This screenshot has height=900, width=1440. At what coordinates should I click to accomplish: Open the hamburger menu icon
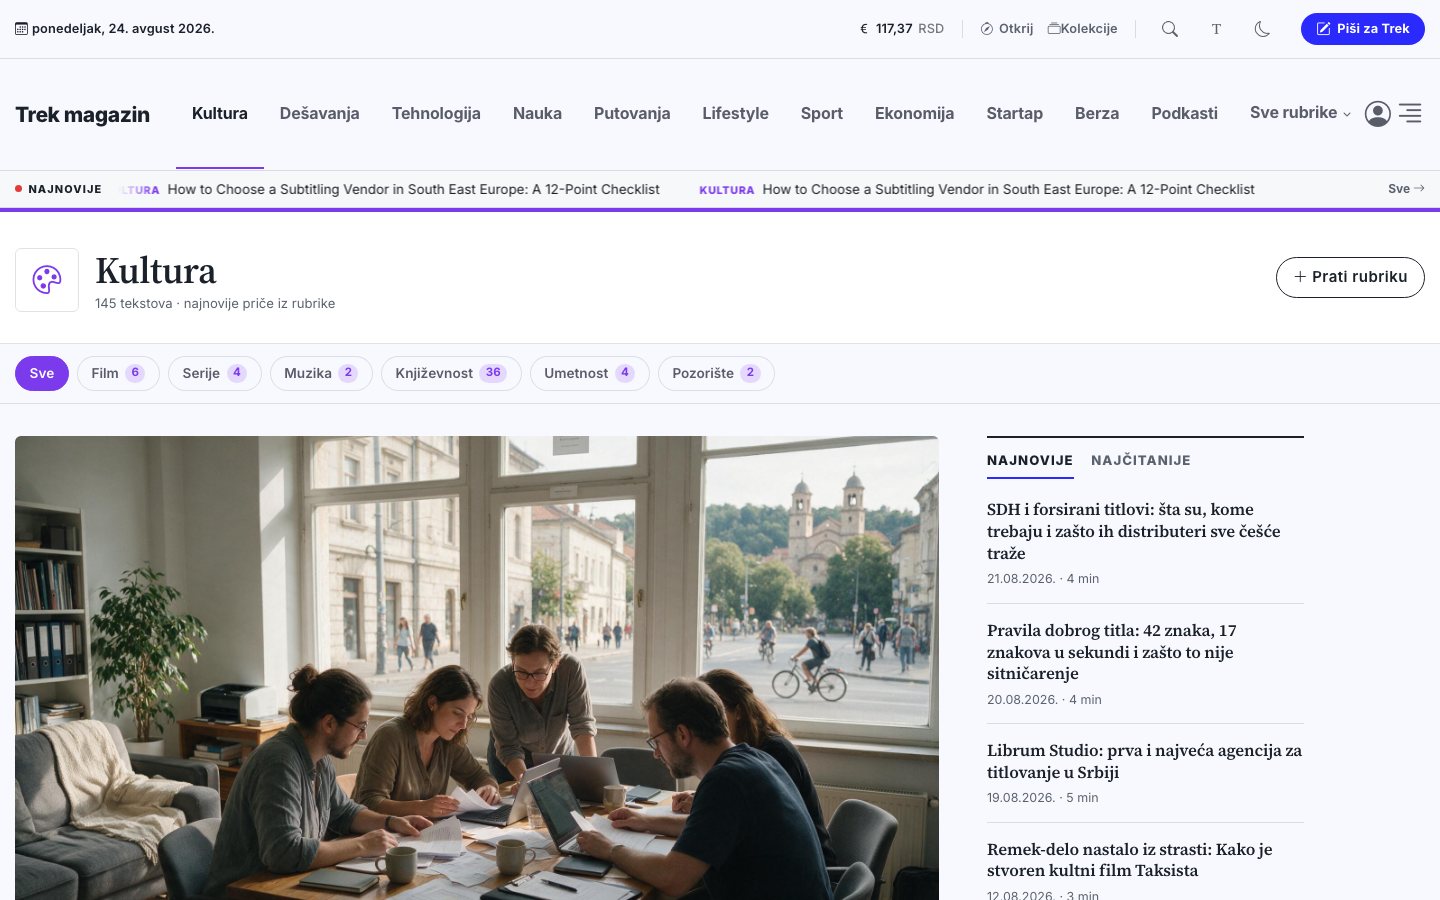pos(1410,114)
